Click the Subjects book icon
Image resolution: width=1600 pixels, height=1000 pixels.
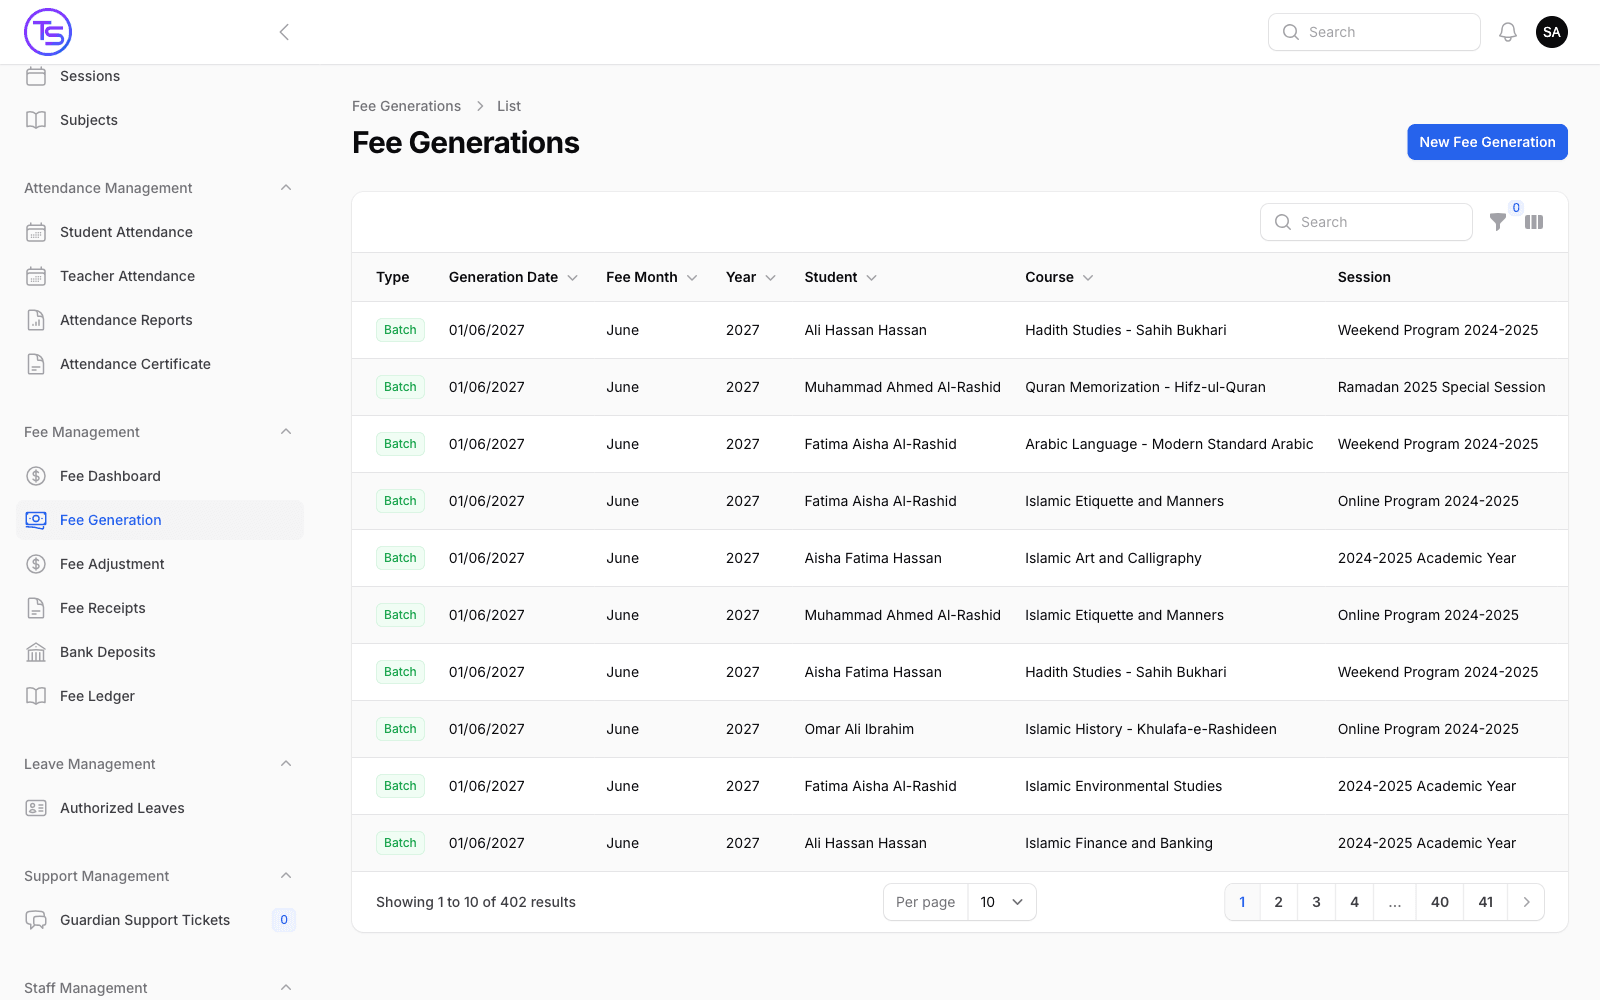pyautogui.click(x=36, y=120)
